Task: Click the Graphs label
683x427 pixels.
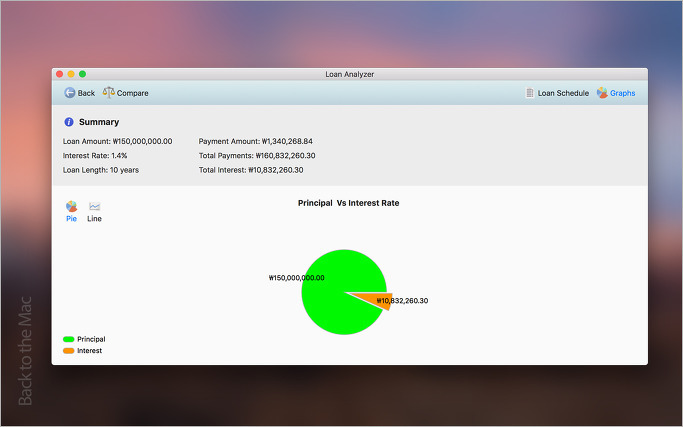Action: pos(622,93)
